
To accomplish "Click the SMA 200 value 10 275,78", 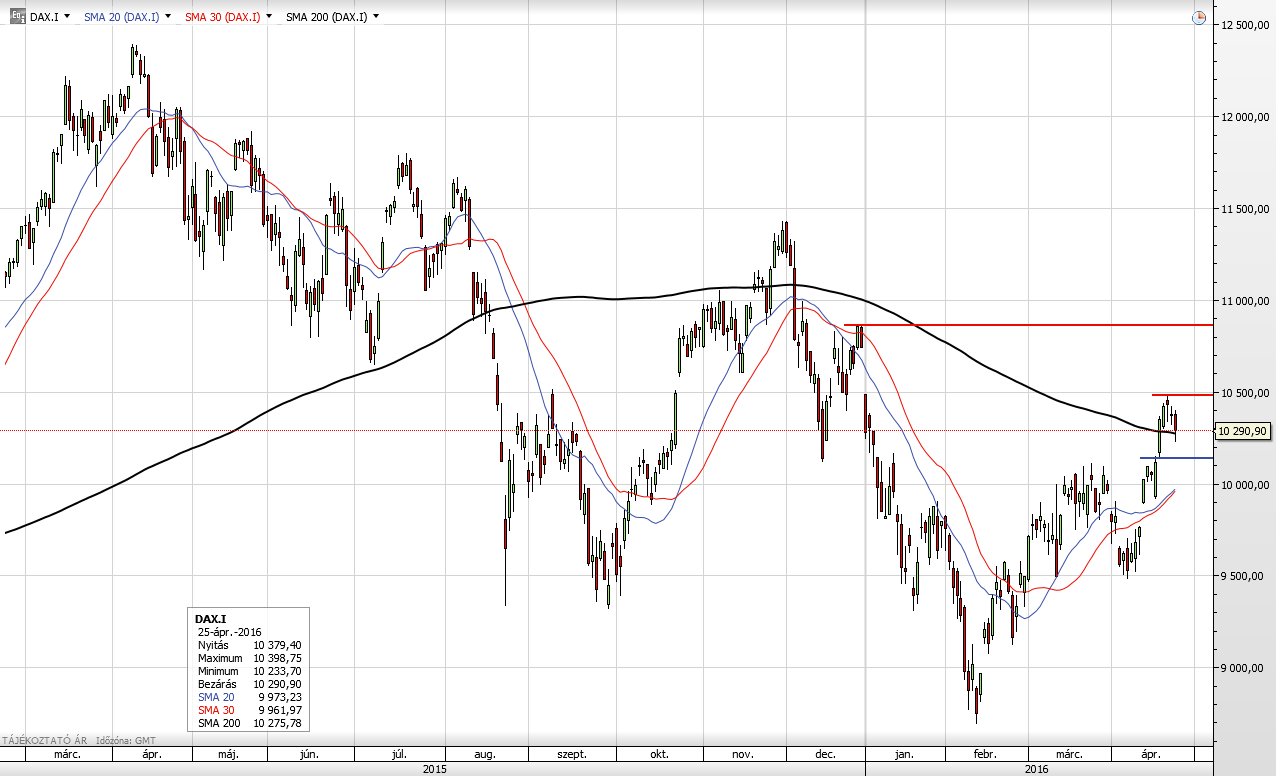I will click(x=278, y=723).
